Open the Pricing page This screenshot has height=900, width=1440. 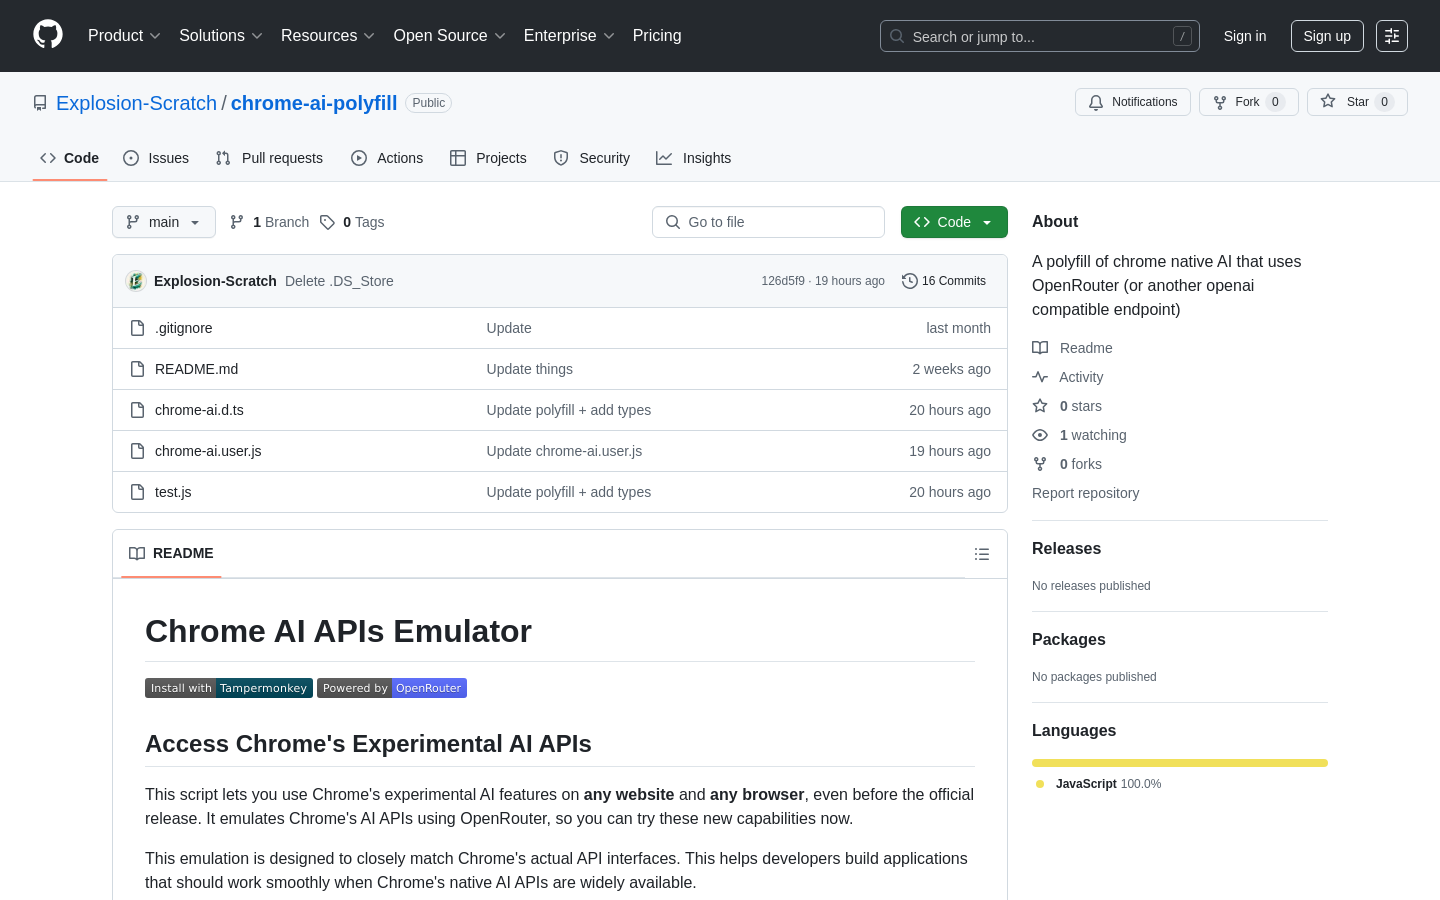coord(657,36)
